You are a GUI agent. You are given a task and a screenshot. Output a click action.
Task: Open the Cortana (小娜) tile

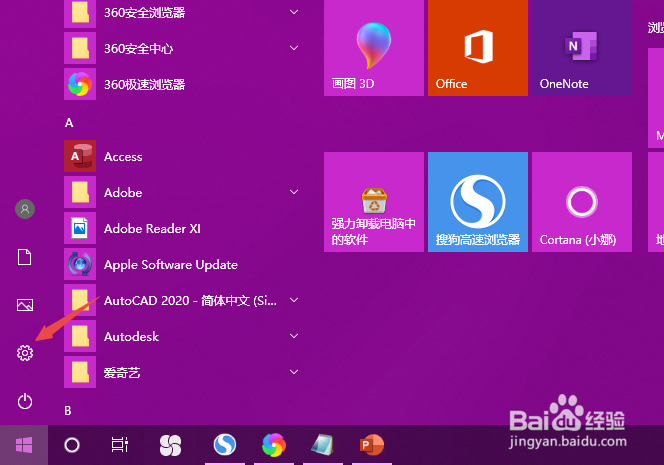582,202
